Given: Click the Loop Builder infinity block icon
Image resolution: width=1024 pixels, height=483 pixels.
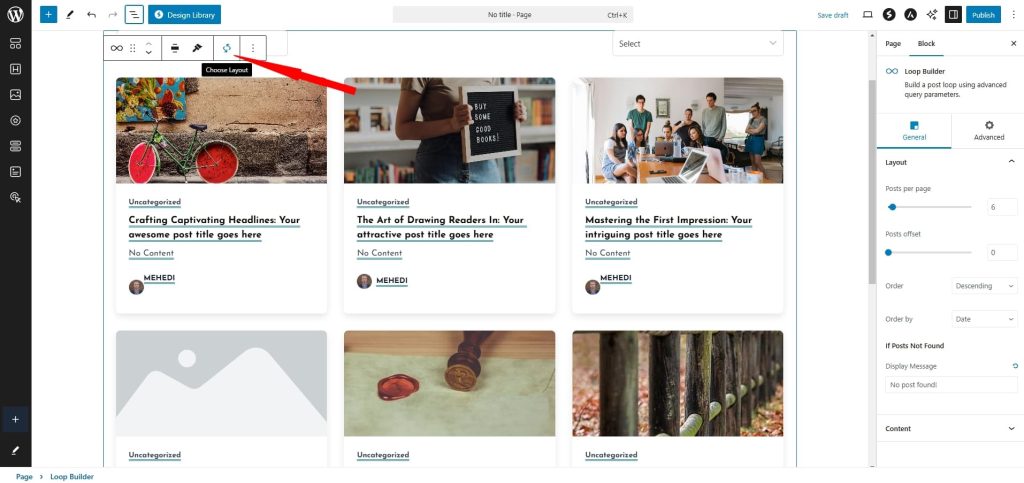Looking at the screenshot, I should pyautogui.click(x=117, y=48).
